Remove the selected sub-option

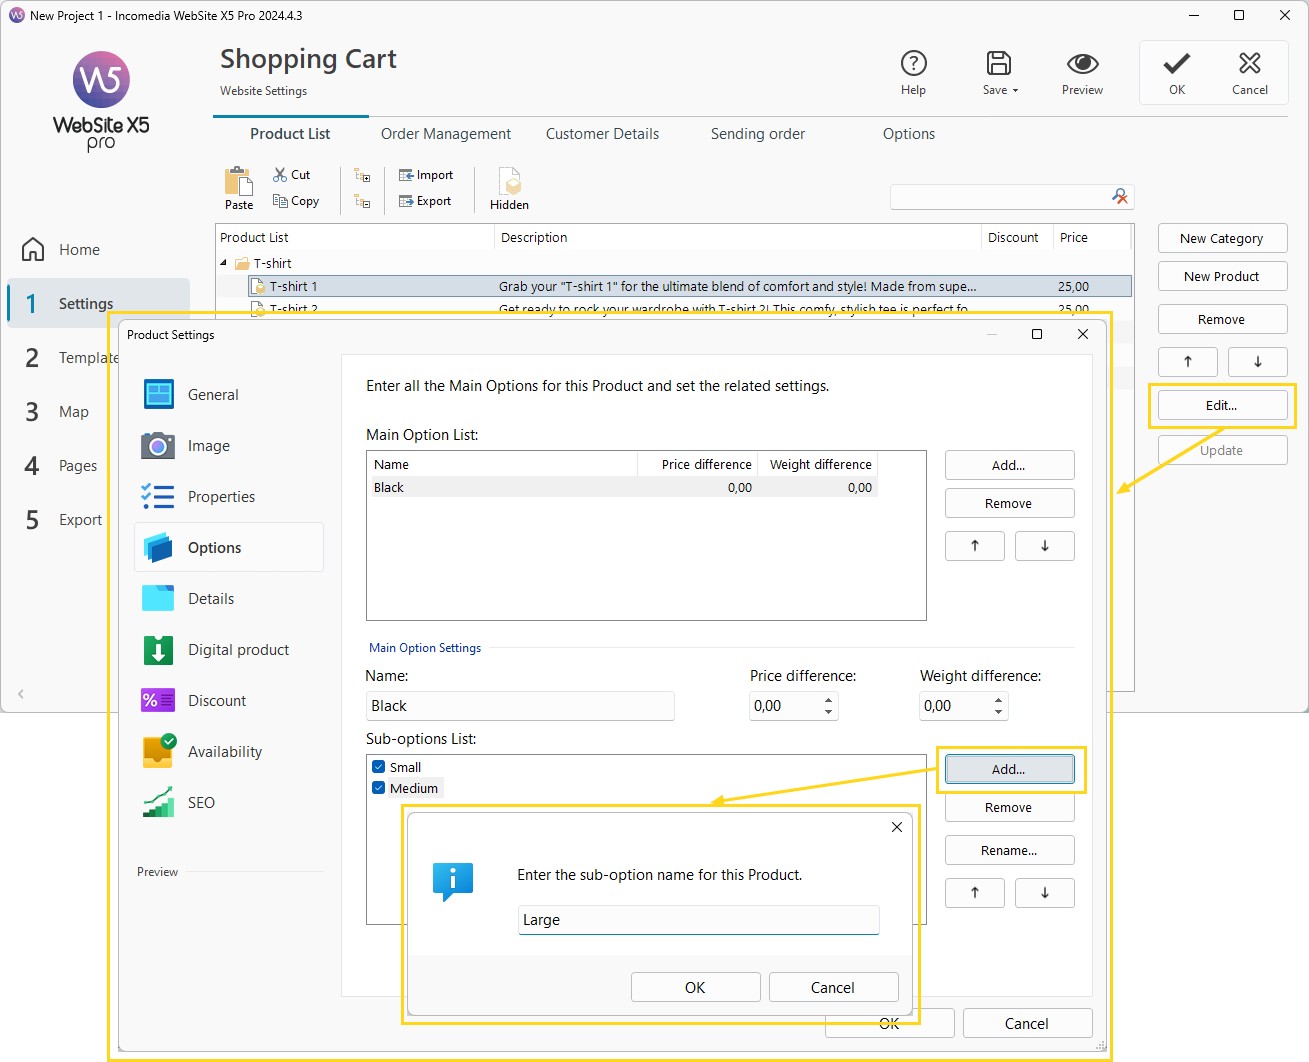[1009, 808]
